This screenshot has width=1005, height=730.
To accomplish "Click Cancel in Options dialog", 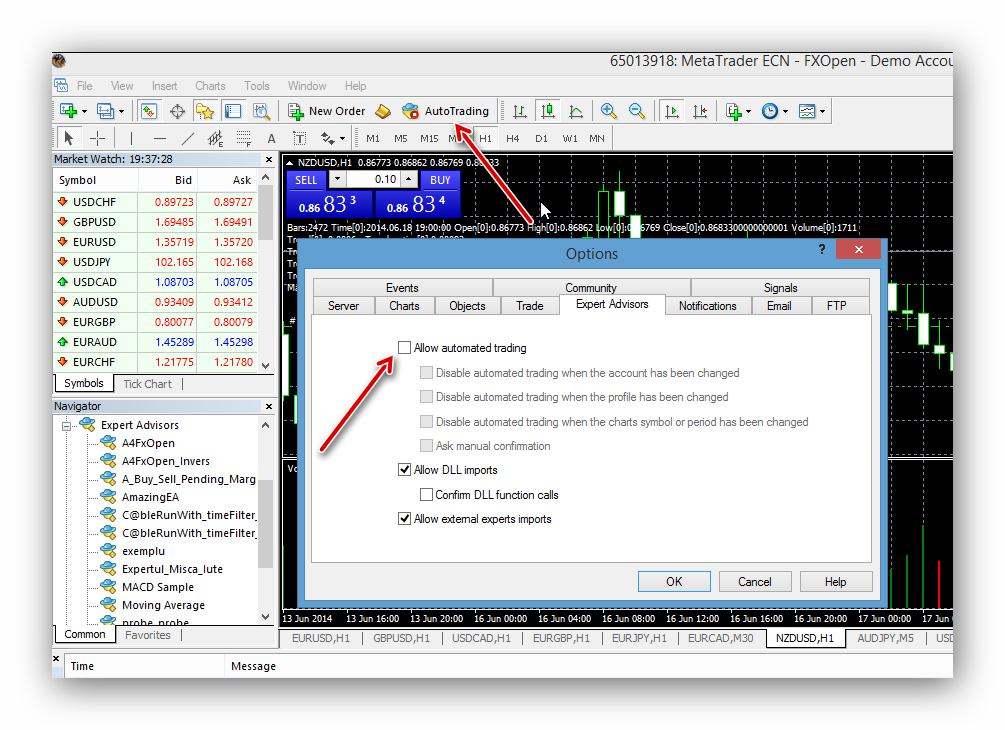I will (755, 582).
